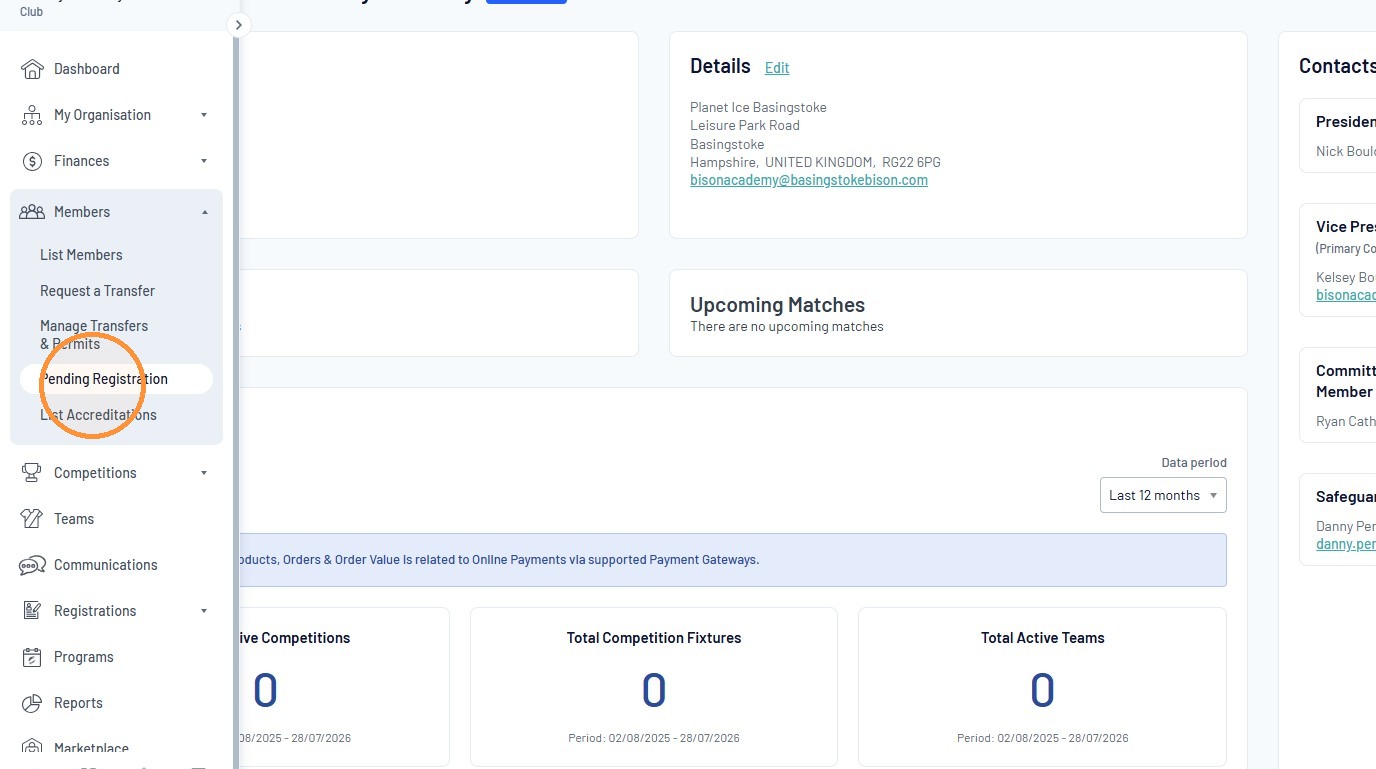This screenshot has width=1376, height=769.
Task: Click the bisonacademy@basingstokebison.com email link
Action: pyautogui.click(x=809, y=181)
